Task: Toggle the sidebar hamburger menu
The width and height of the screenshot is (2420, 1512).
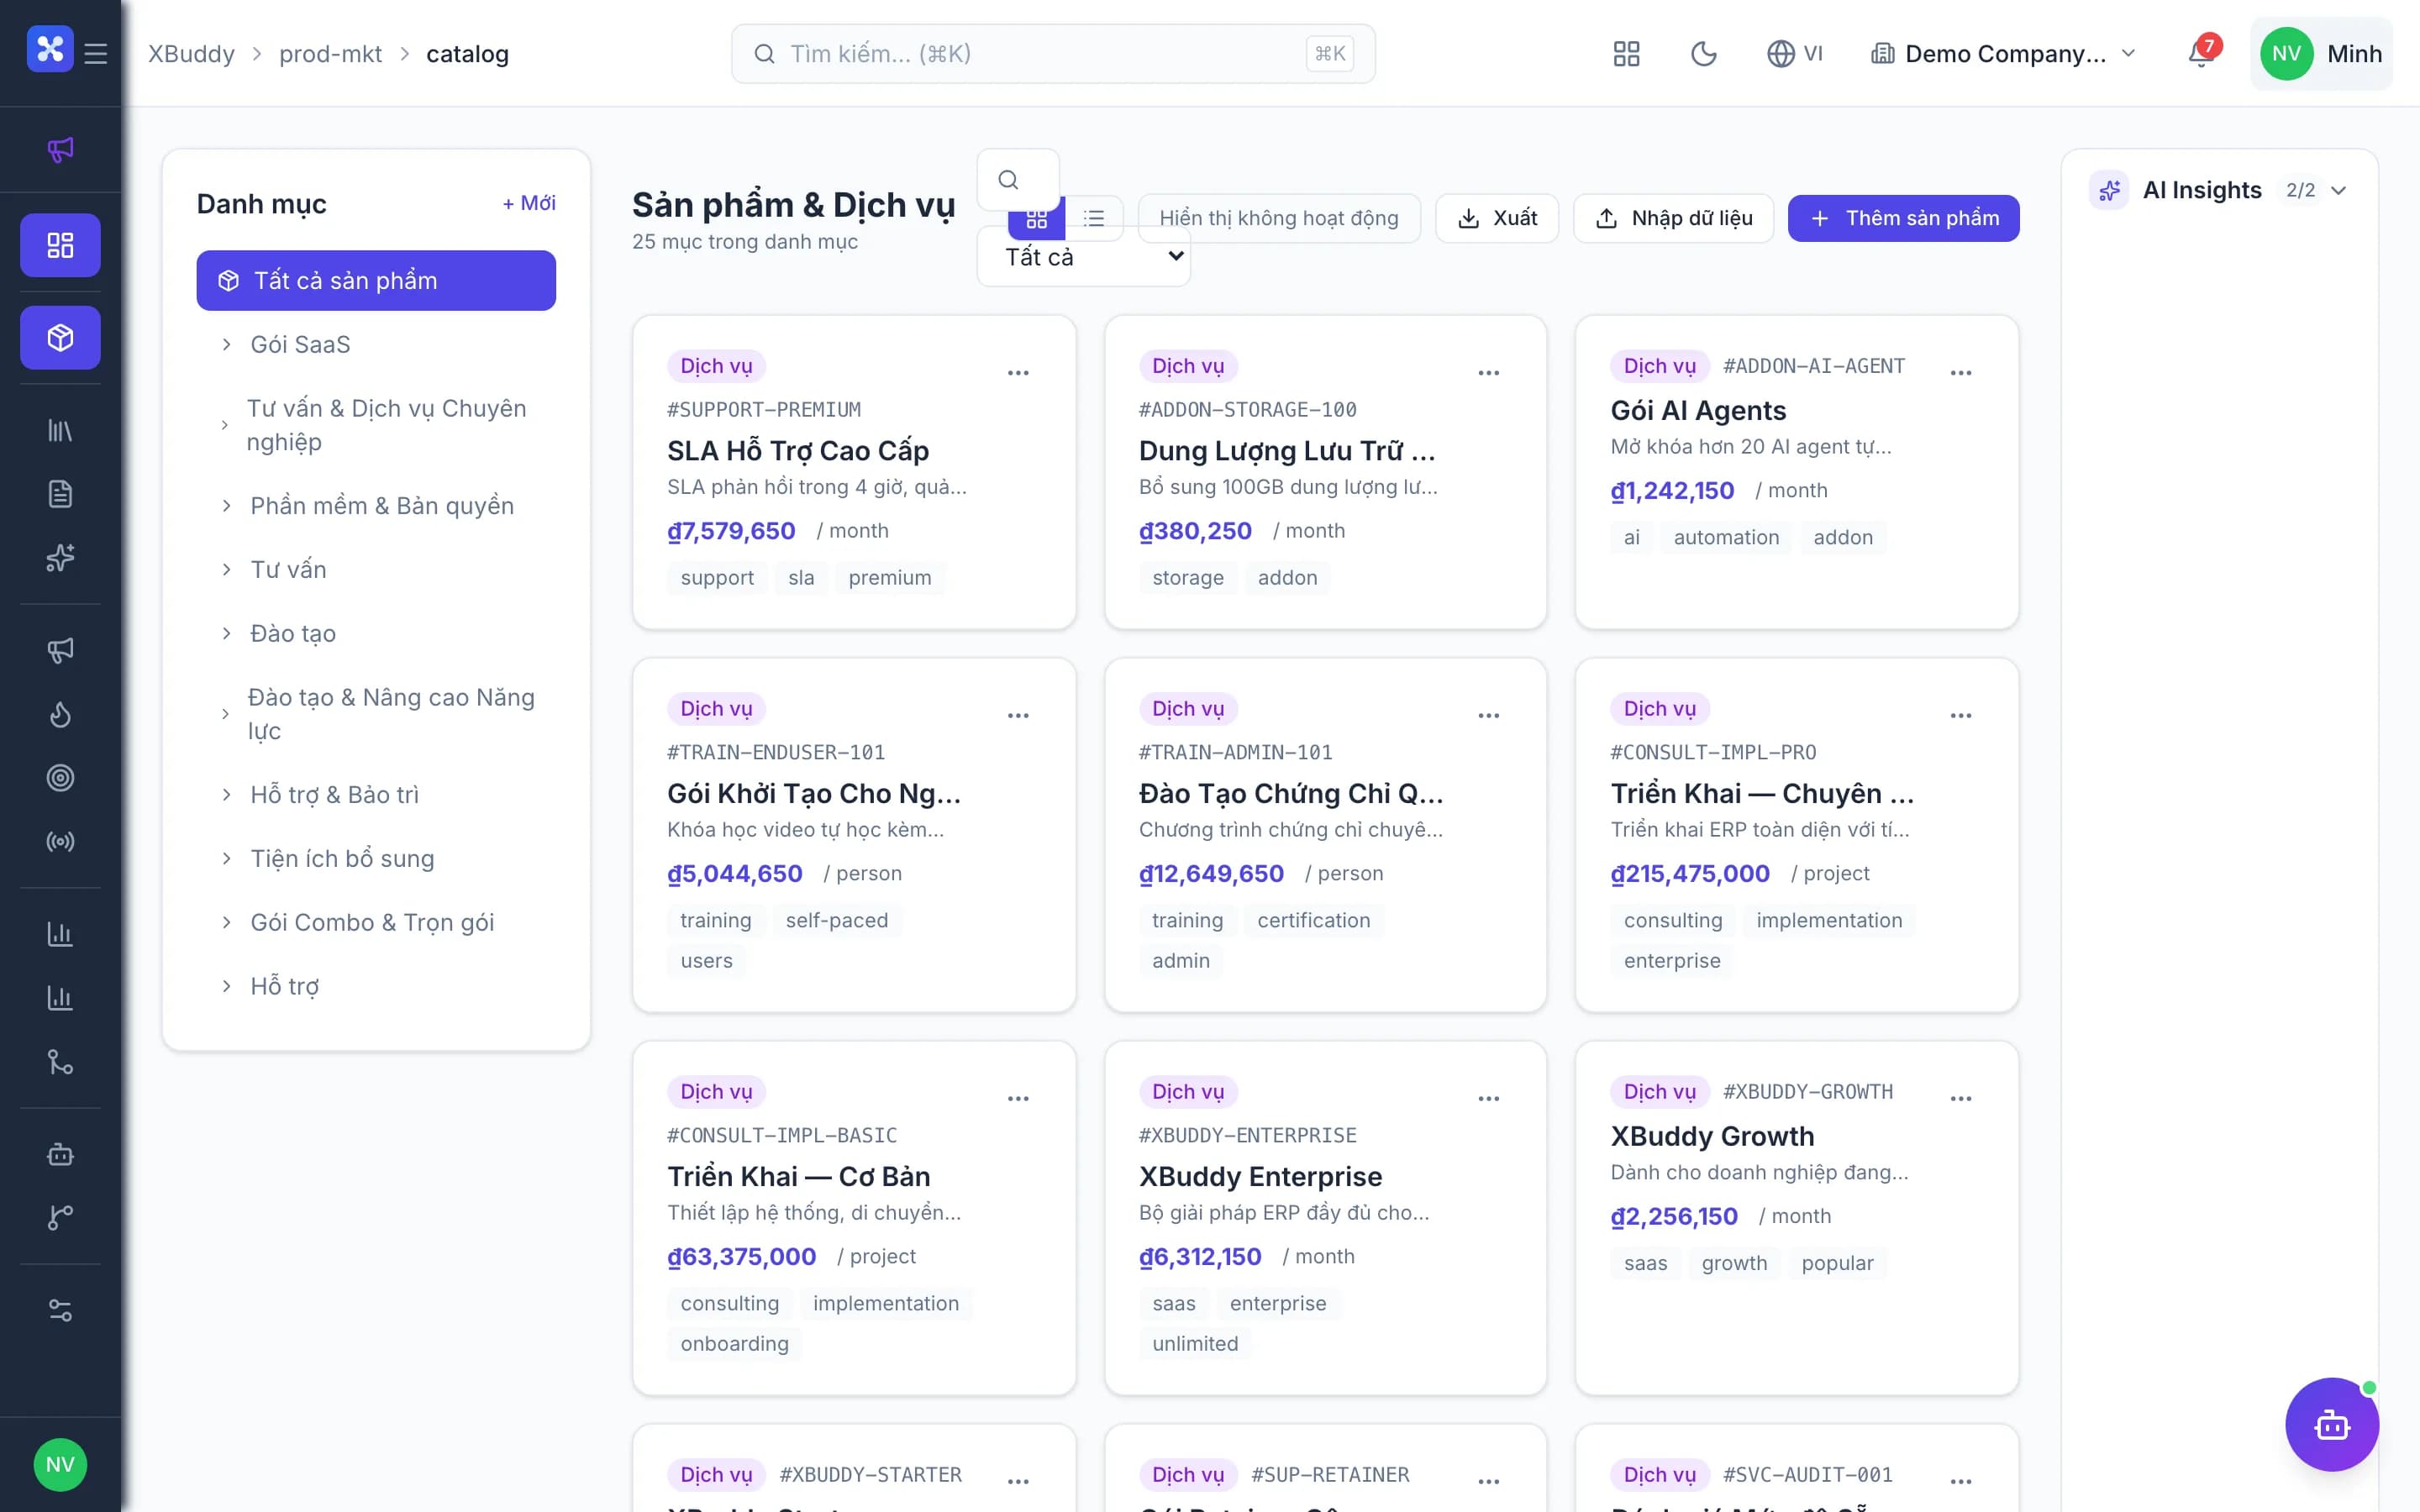Action: pyautogui.click(x=96, y=53)
